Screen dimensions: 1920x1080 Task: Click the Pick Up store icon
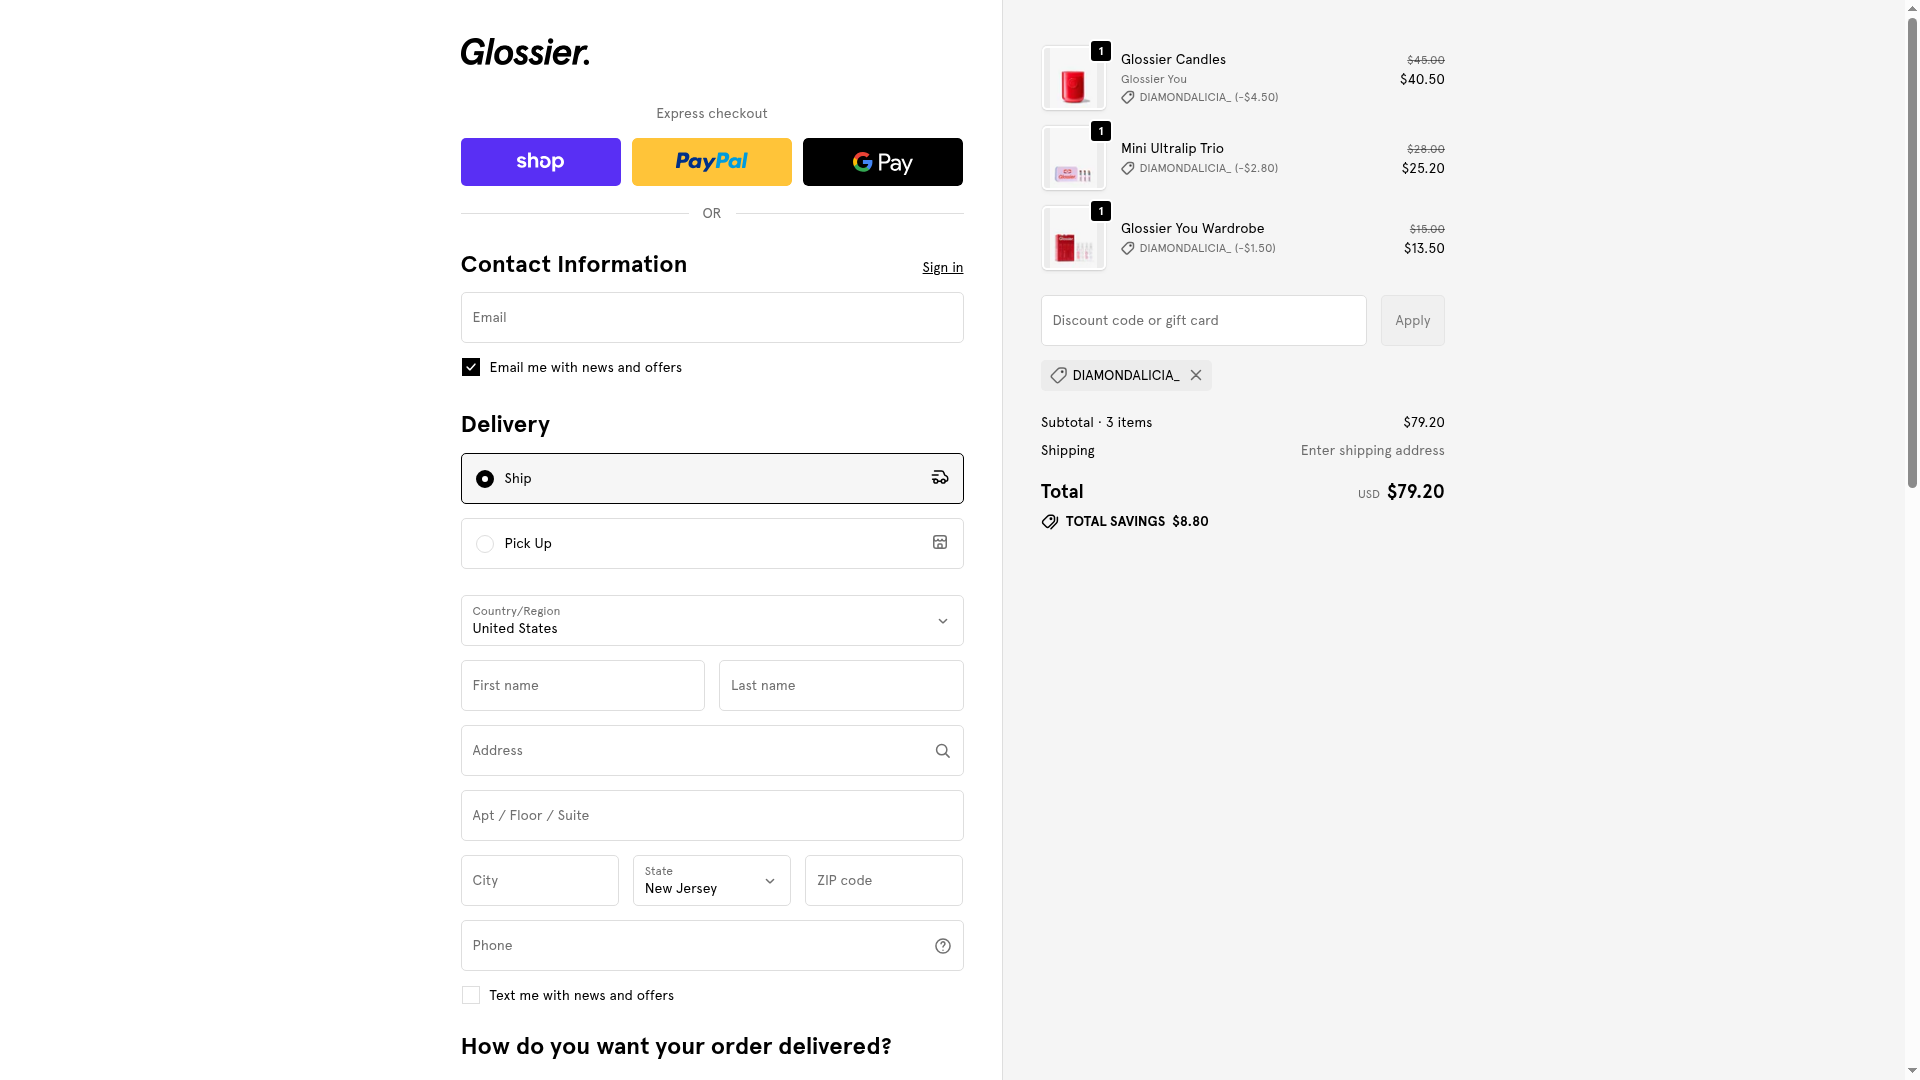[x=940, y=542]
